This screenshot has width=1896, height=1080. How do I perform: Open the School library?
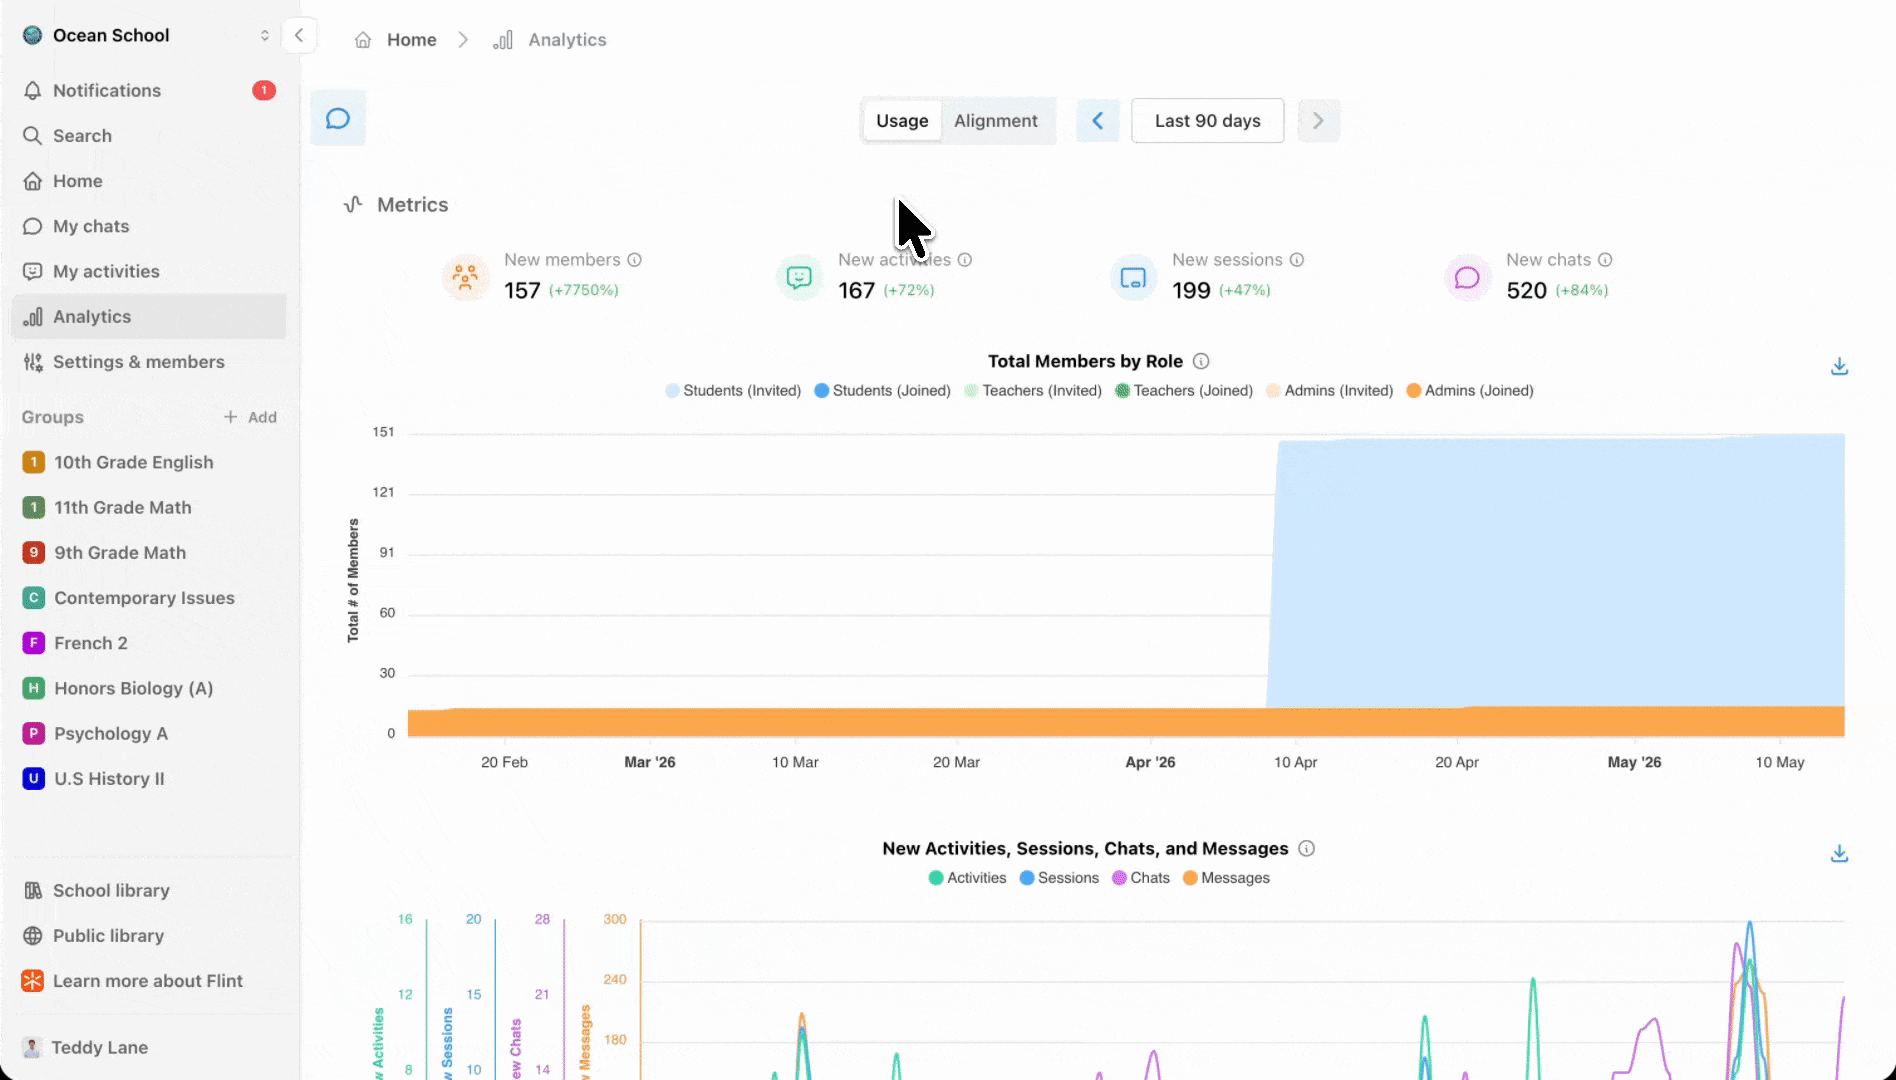(x=149, y=891)
